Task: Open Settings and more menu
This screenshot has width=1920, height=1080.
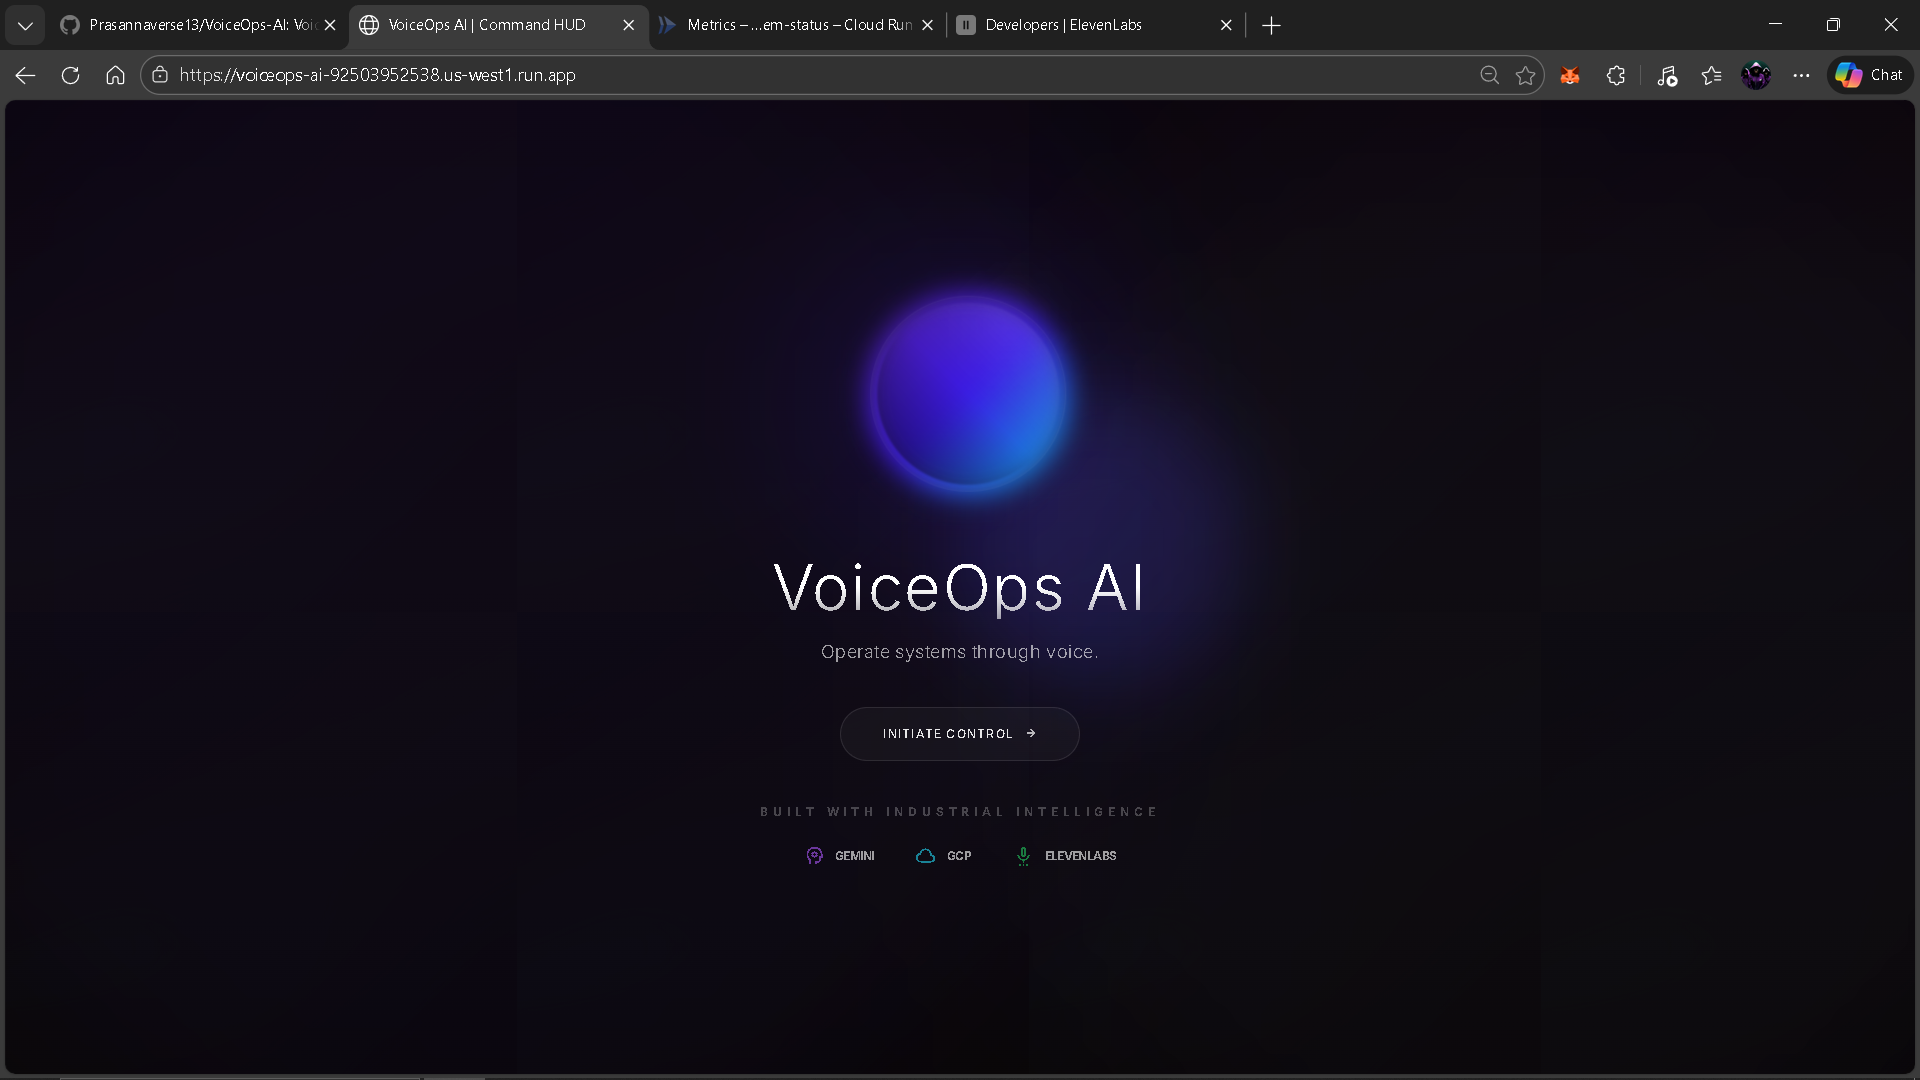Action: [1801, 75]
